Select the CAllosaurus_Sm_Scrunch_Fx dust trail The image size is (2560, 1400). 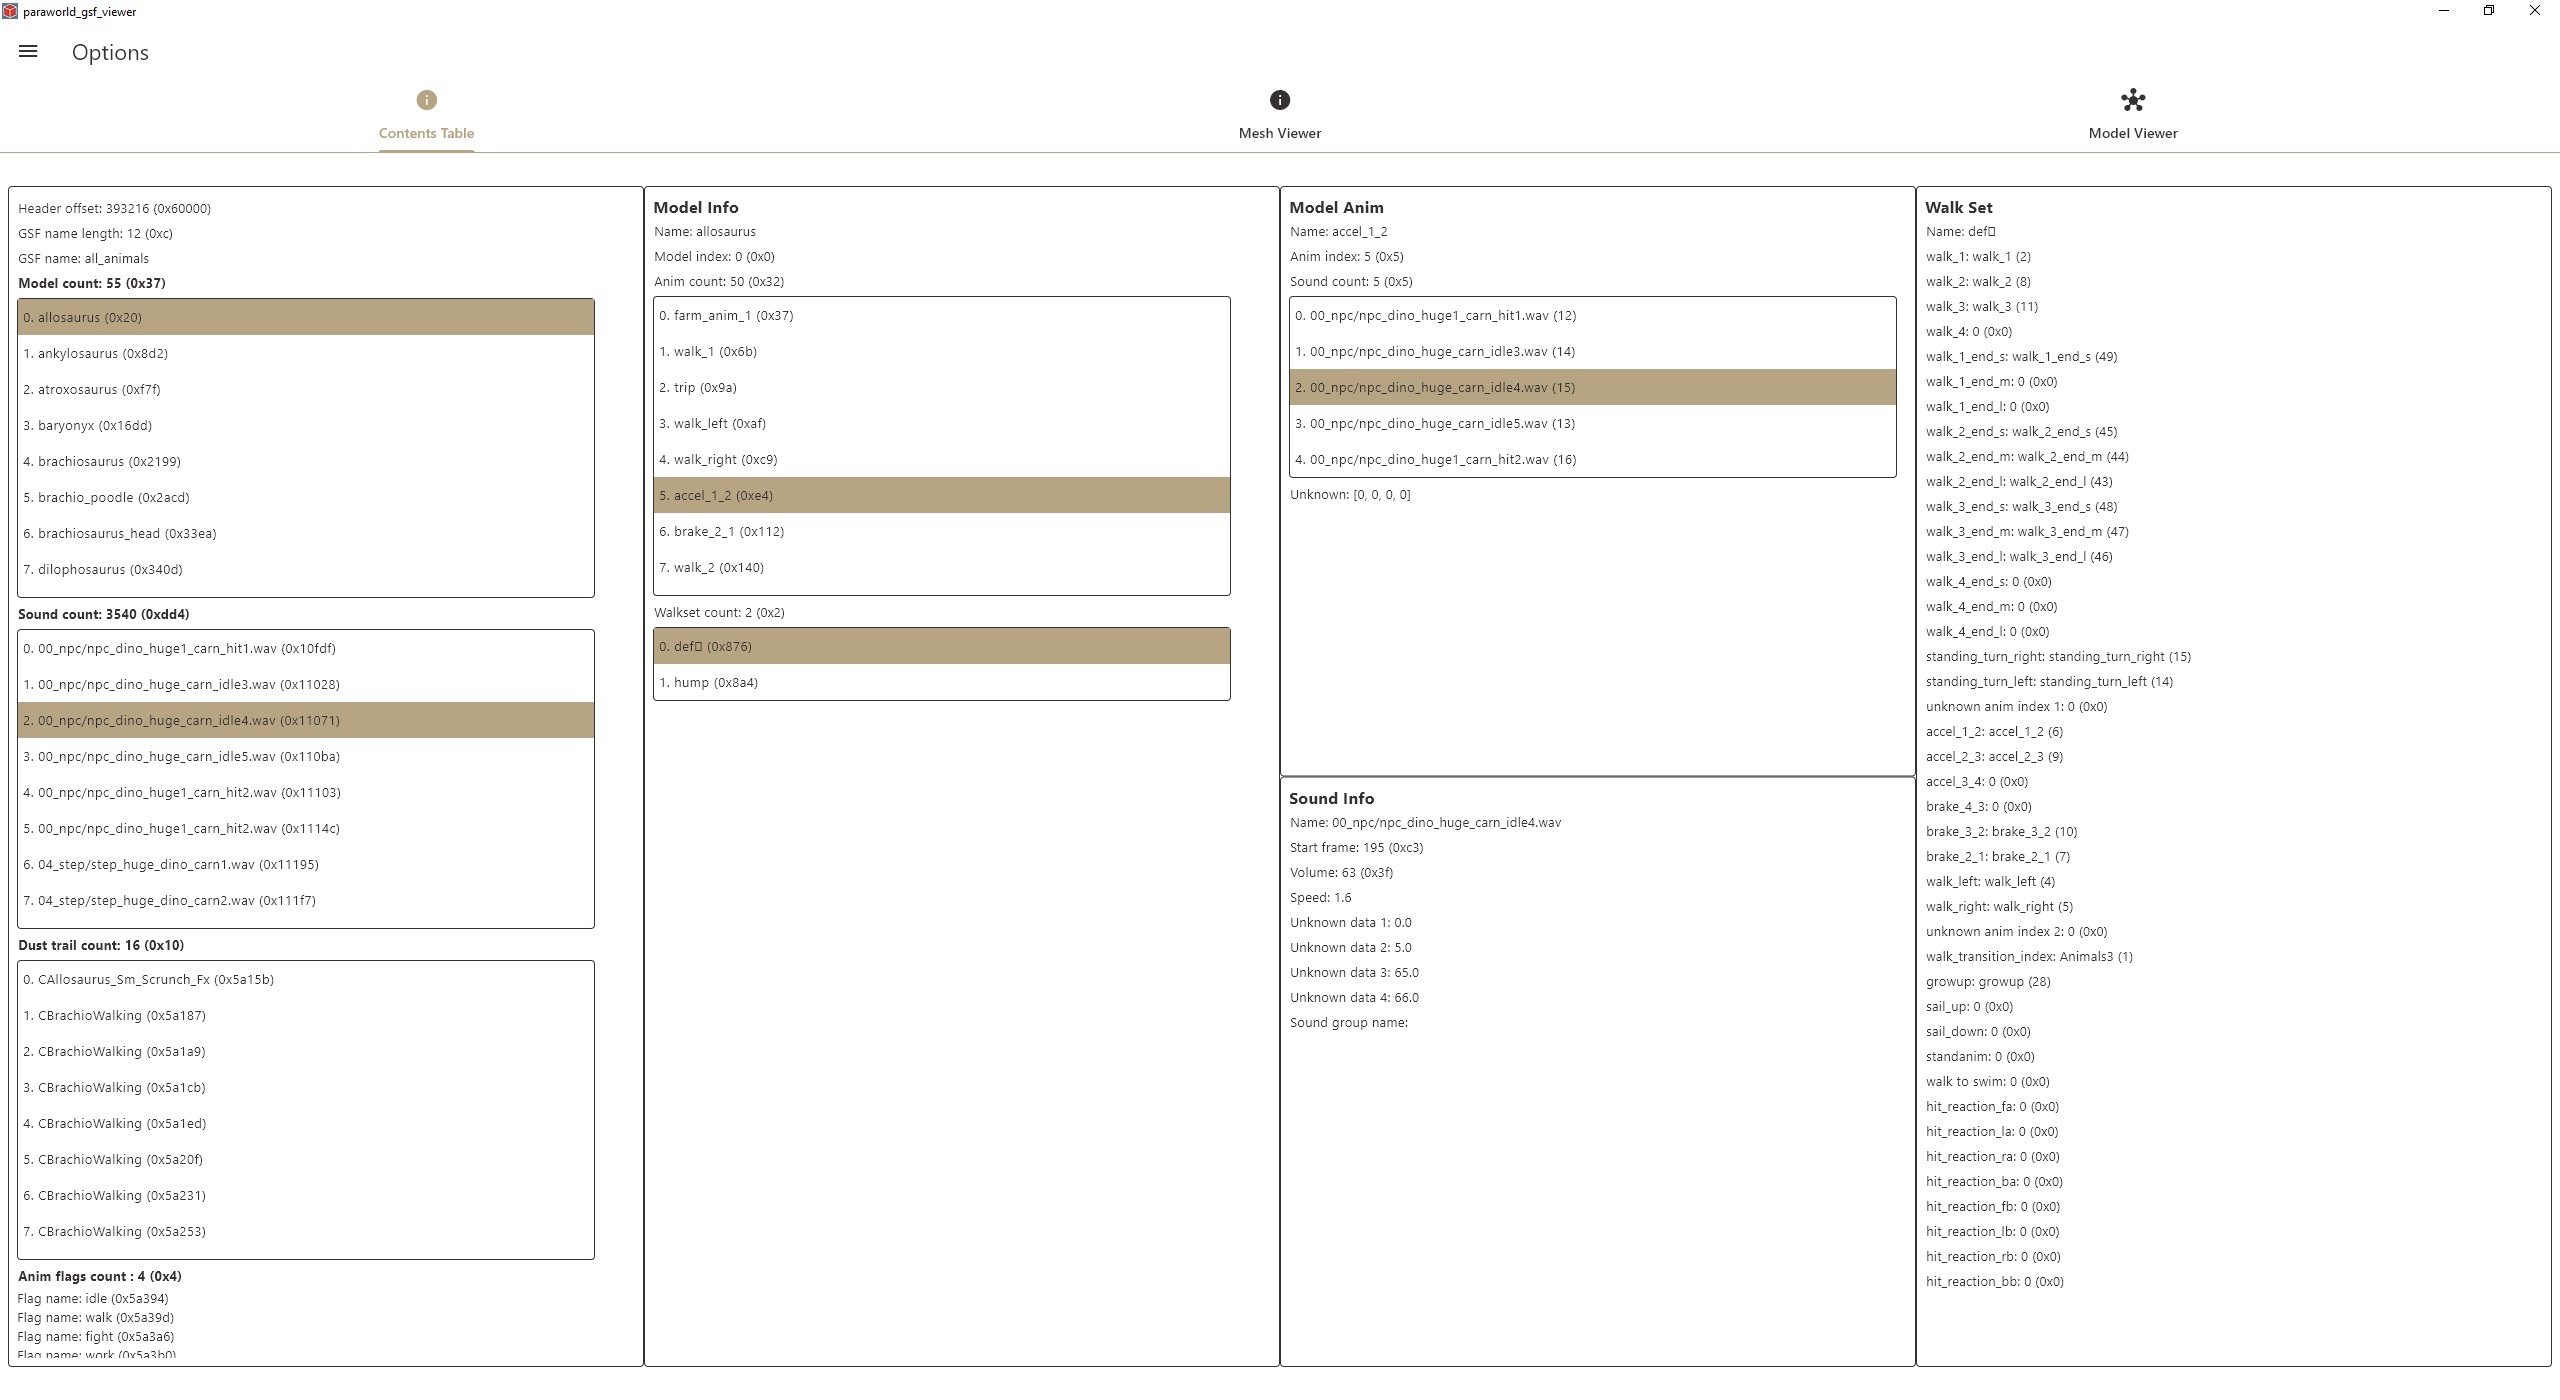click(148, 980)
